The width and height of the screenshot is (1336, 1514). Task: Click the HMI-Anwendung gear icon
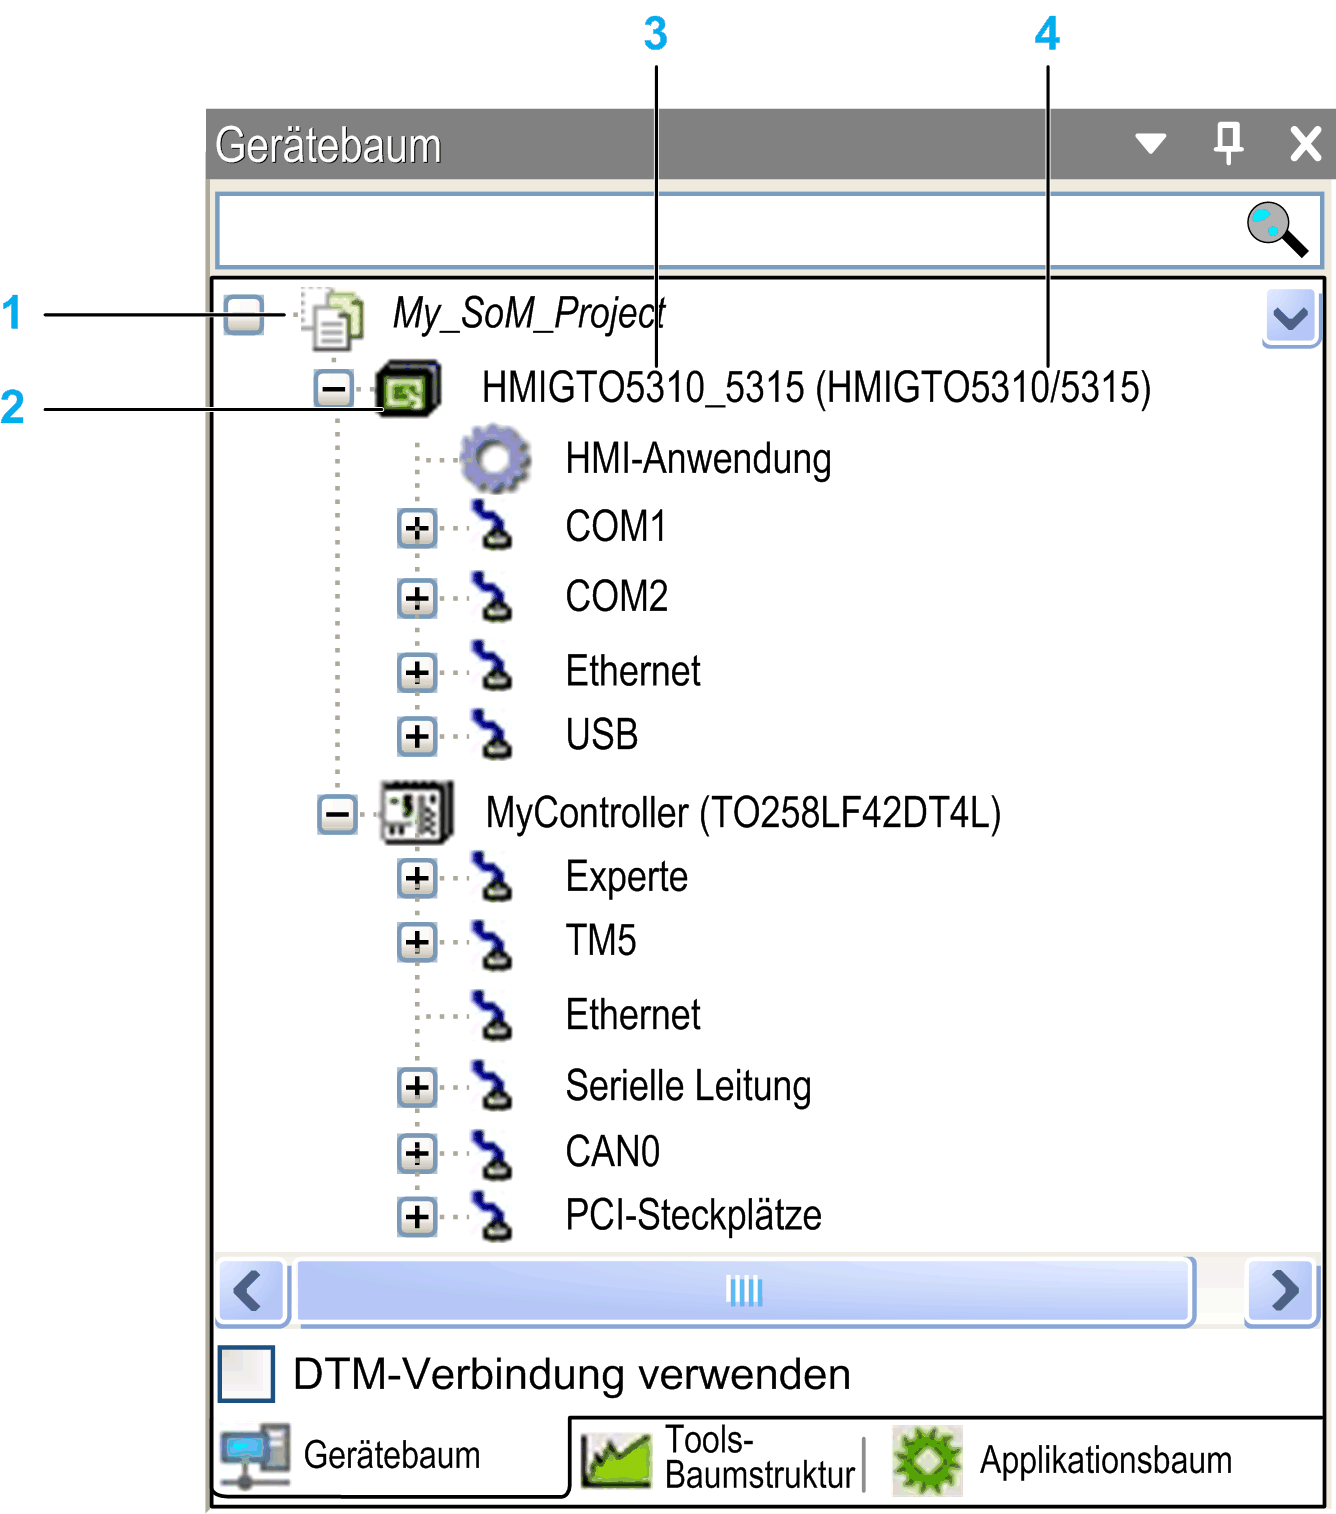pyautogui.click(x=496, y=458)
